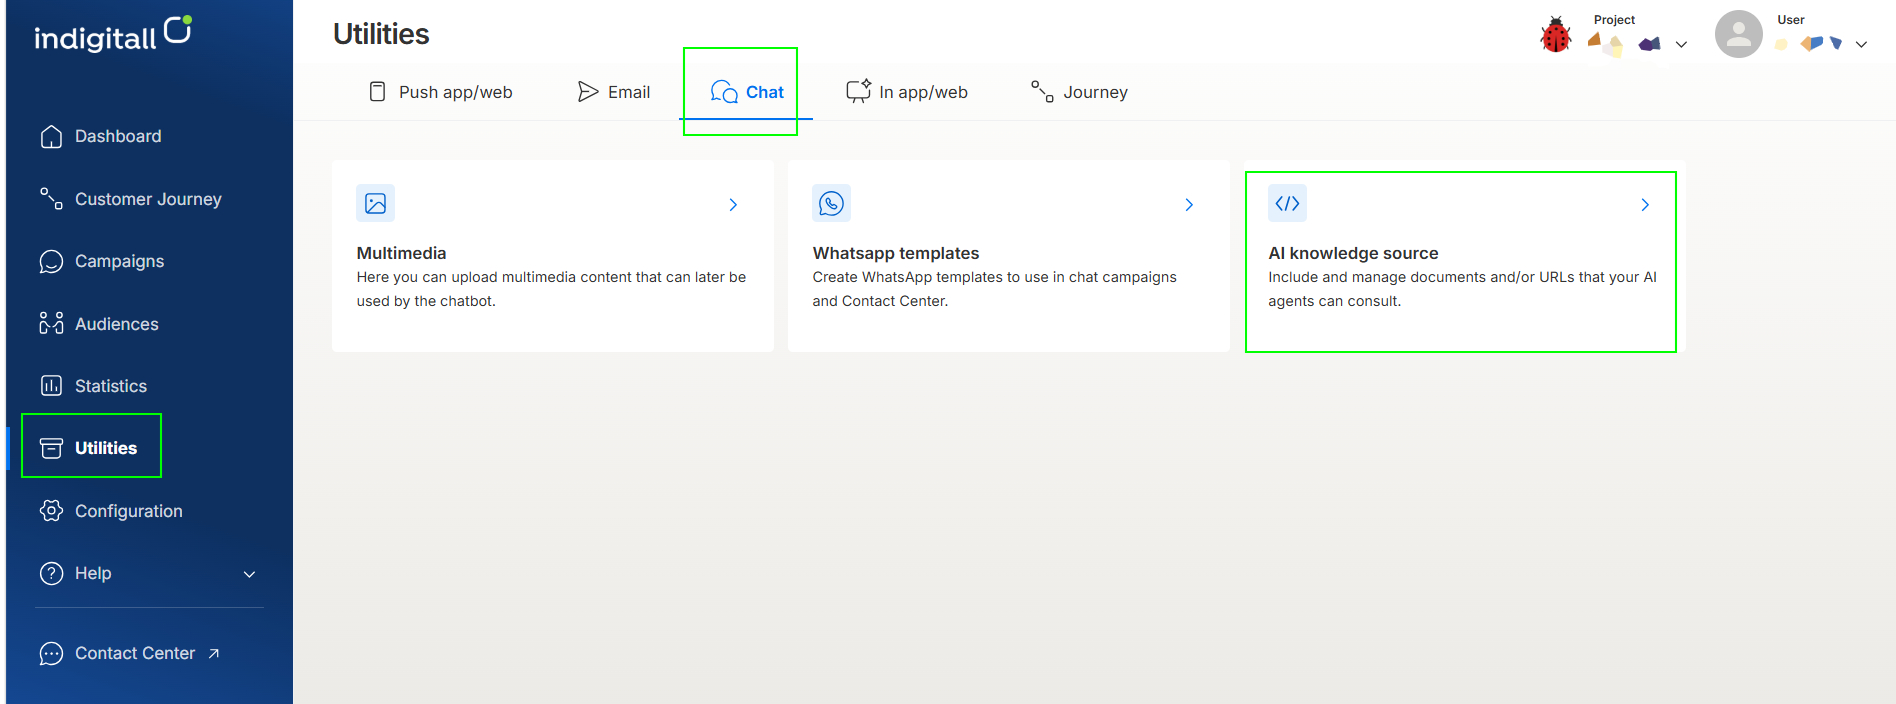Click the ladybug project icon
This screenshot has width=1896, height=704.
click(x=1556, y=35)
